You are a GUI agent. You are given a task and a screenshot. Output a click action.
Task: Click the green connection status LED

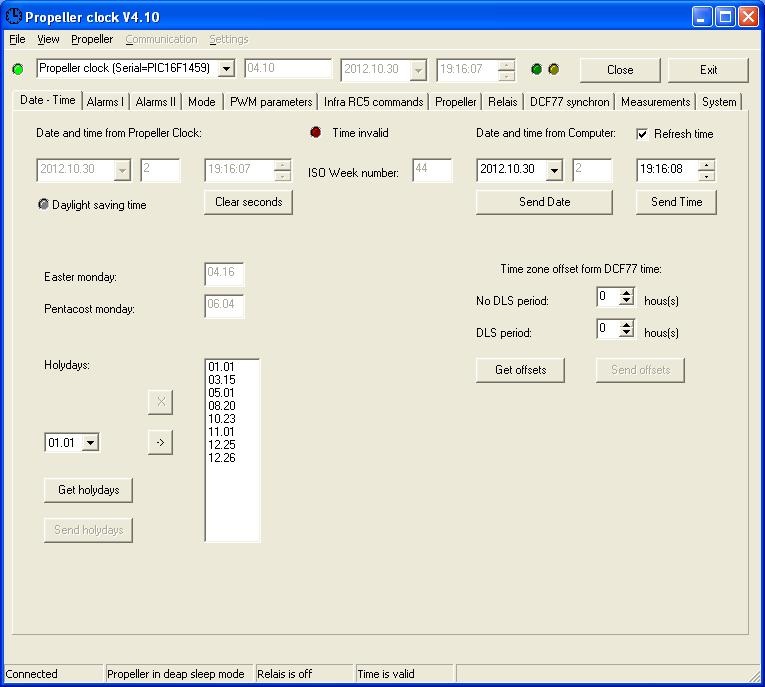18,69
